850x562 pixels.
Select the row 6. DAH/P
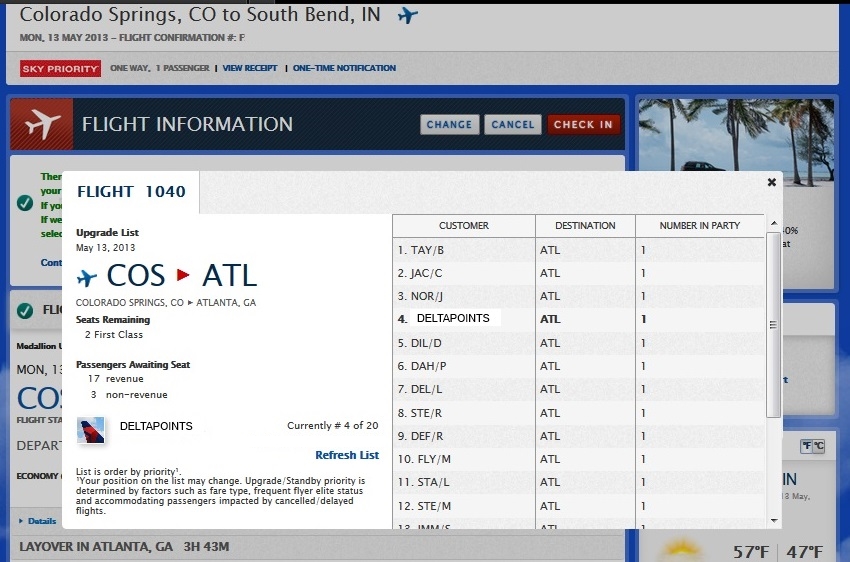pos(578,366)
